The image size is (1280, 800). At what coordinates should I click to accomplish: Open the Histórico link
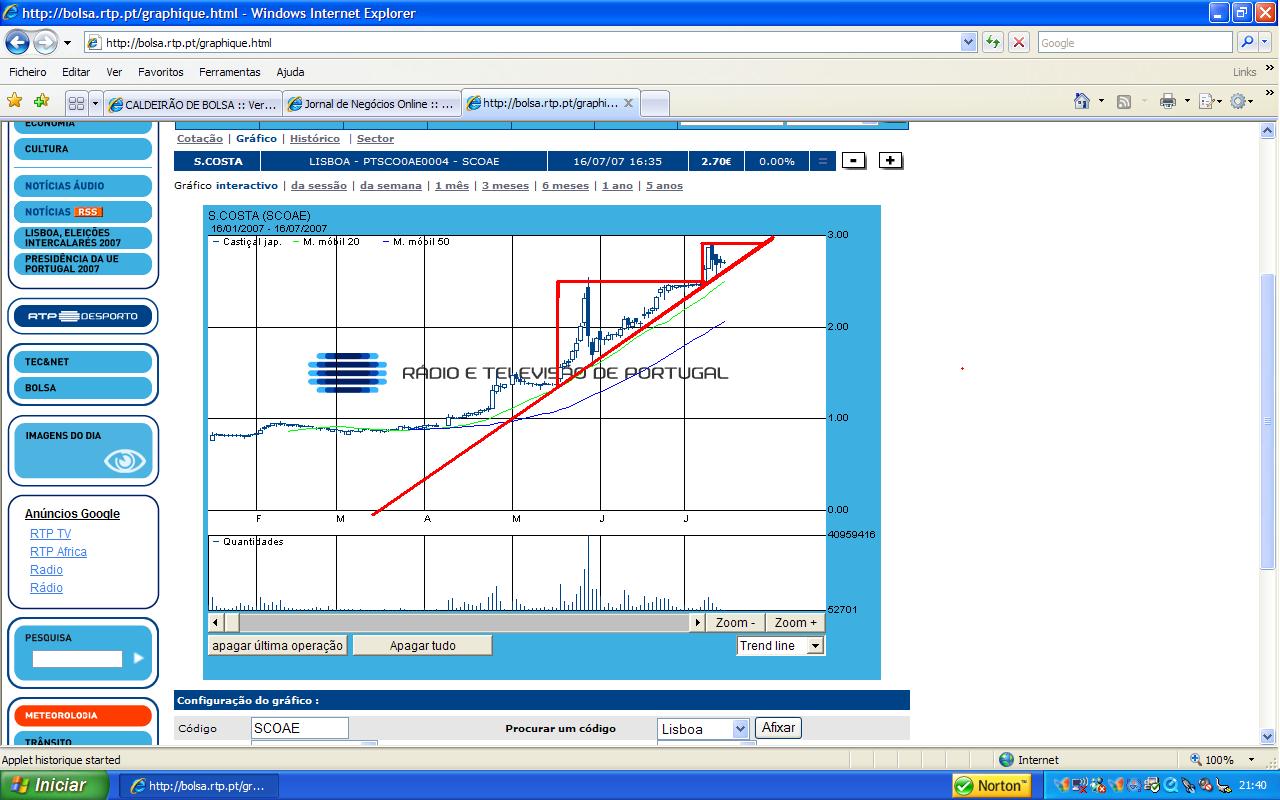point(315,139)
